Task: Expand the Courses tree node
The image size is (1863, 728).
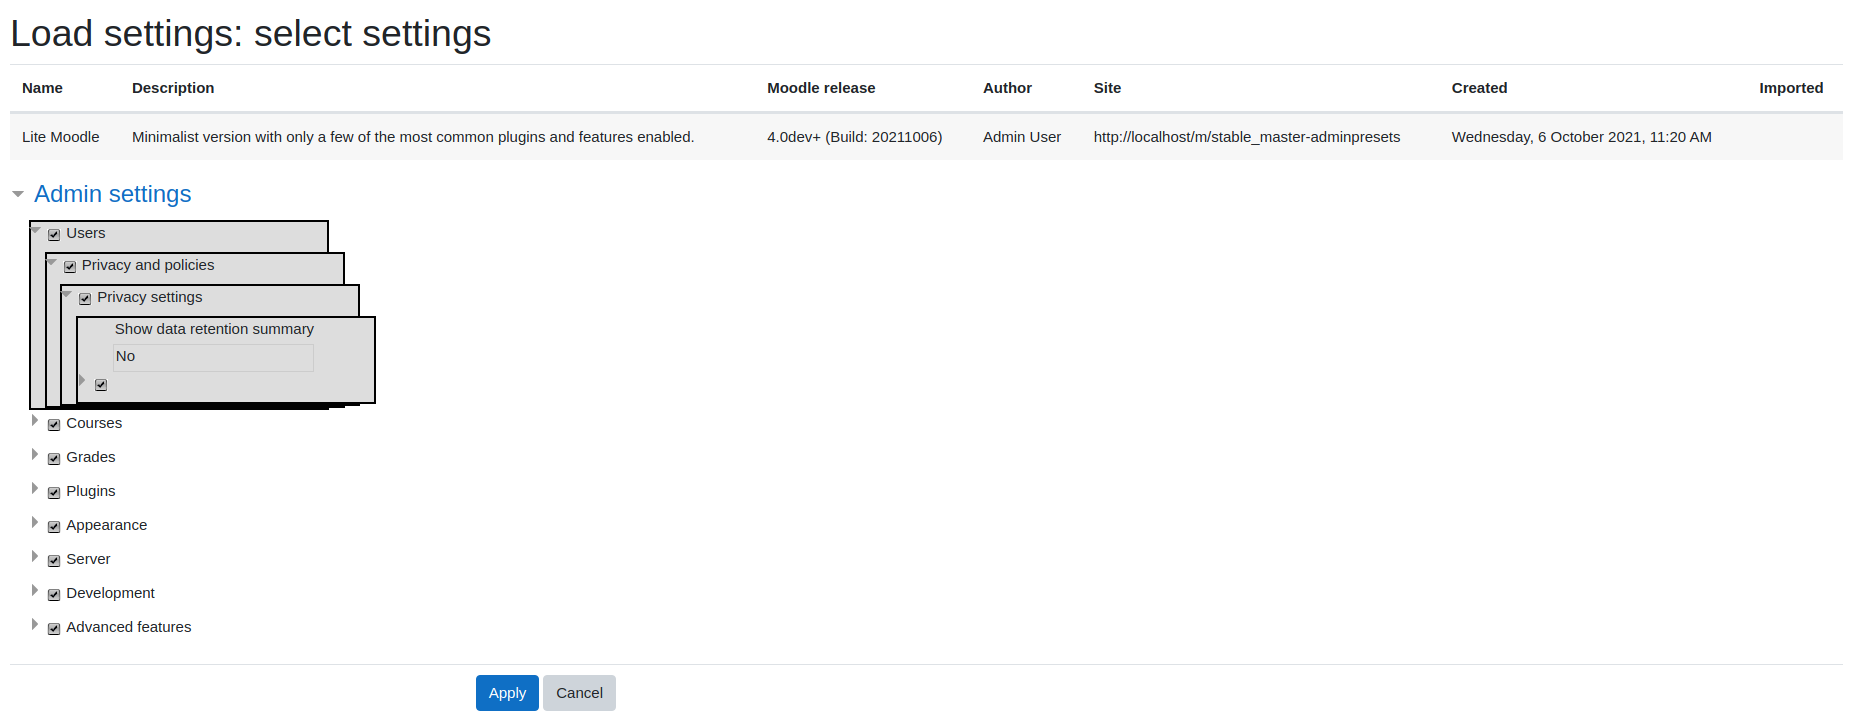Action: (35, 421)
